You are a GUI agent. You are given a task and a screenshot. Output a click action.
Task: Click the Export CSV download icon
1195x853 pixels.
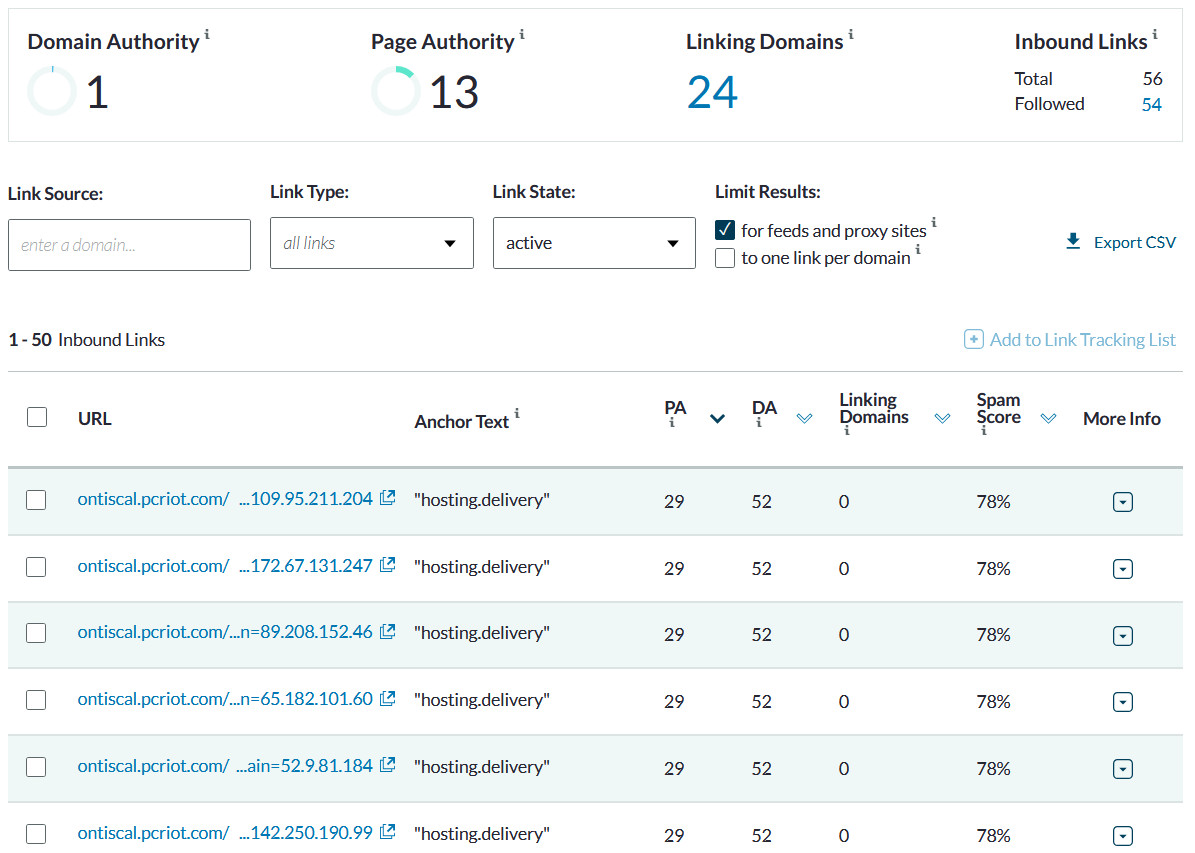(x=1073, y=242)
